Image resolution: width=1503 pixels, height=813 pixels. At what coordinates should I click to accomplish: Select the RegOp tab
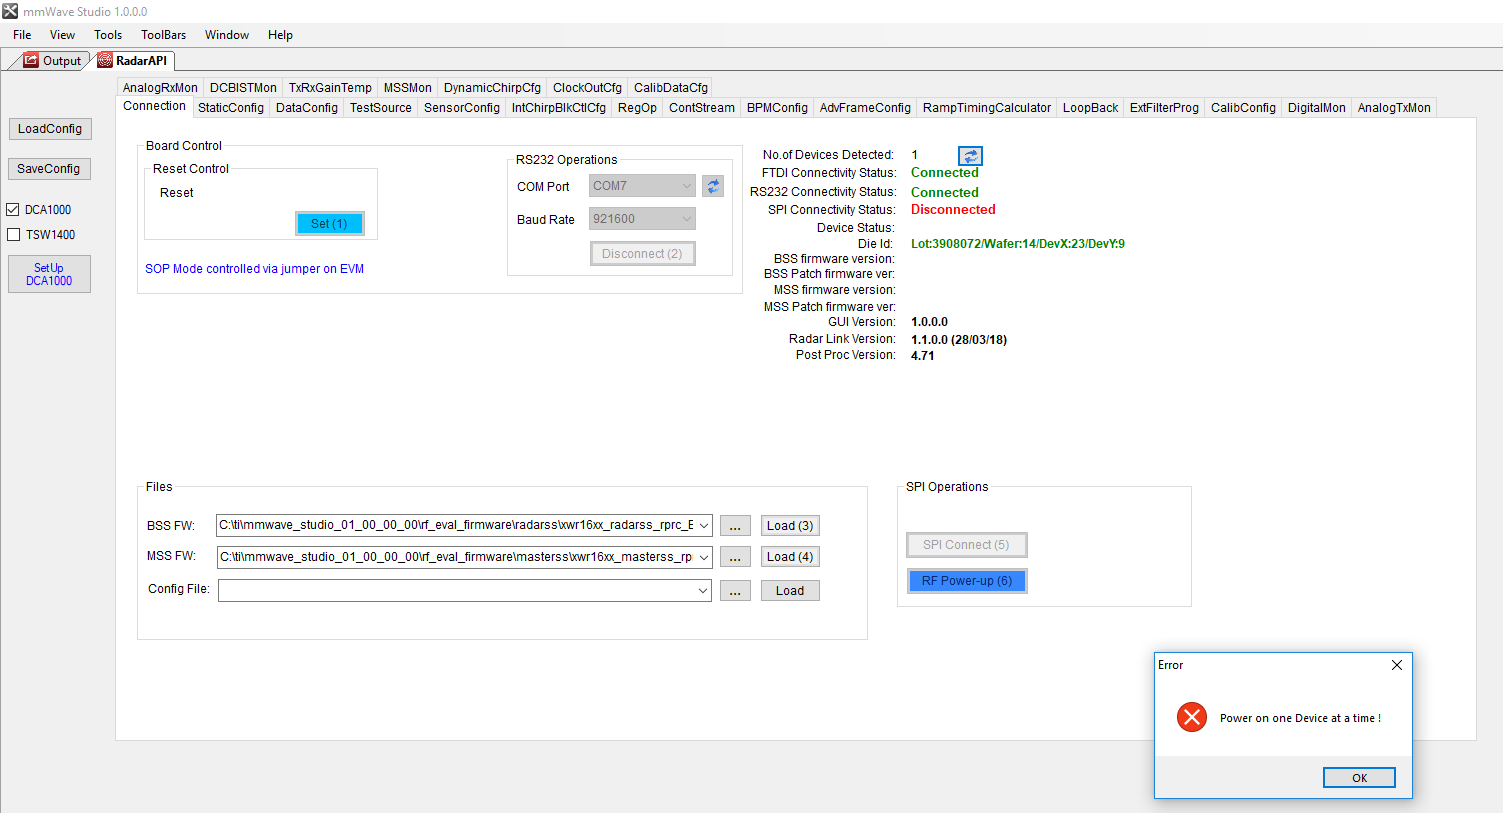(x=637, y=108)
